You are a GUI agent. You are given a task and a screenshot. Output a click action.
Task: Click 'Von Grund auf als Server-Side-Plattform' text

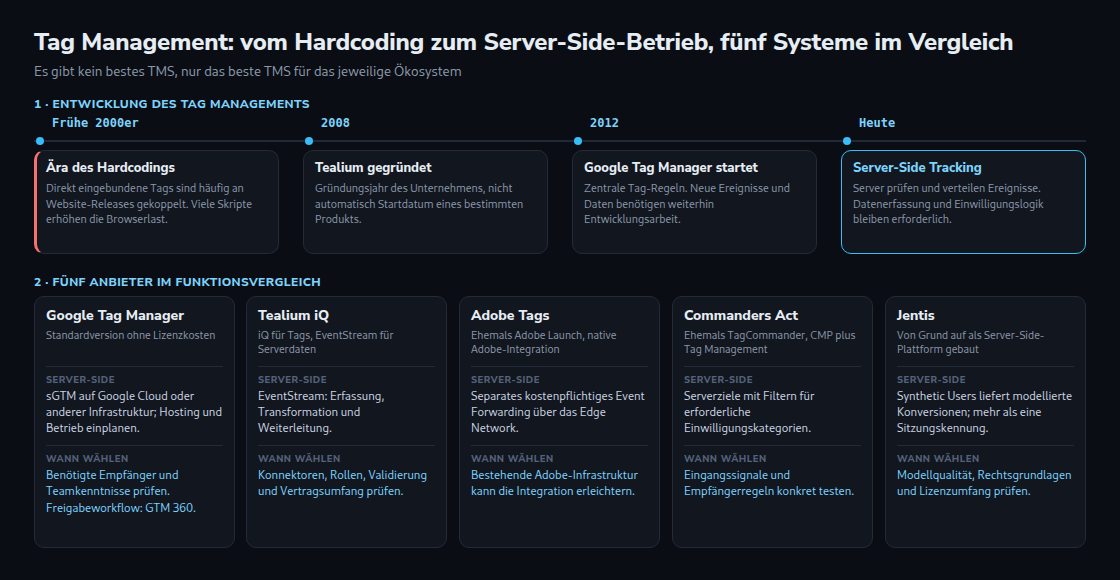(970, 342)
